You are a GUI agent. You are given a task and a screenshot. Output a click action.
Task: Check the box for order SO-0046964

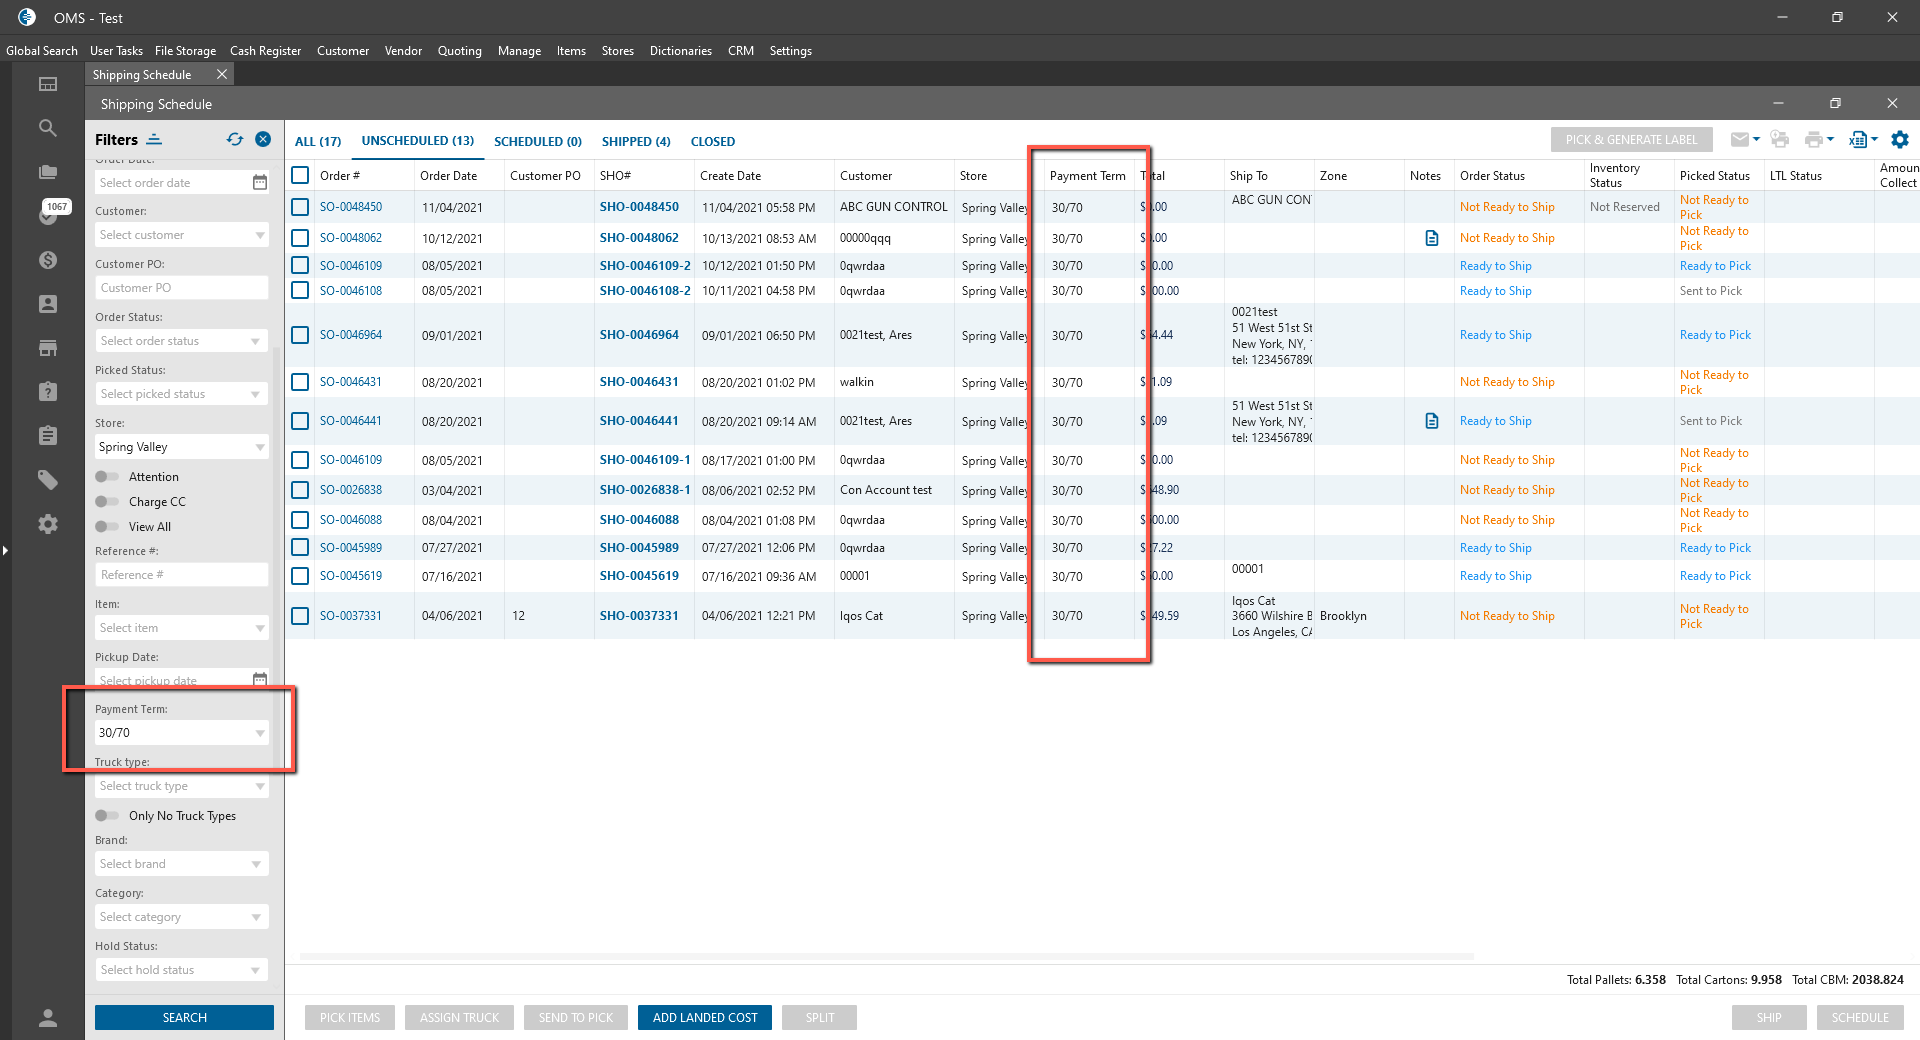[x=300, y=335]
